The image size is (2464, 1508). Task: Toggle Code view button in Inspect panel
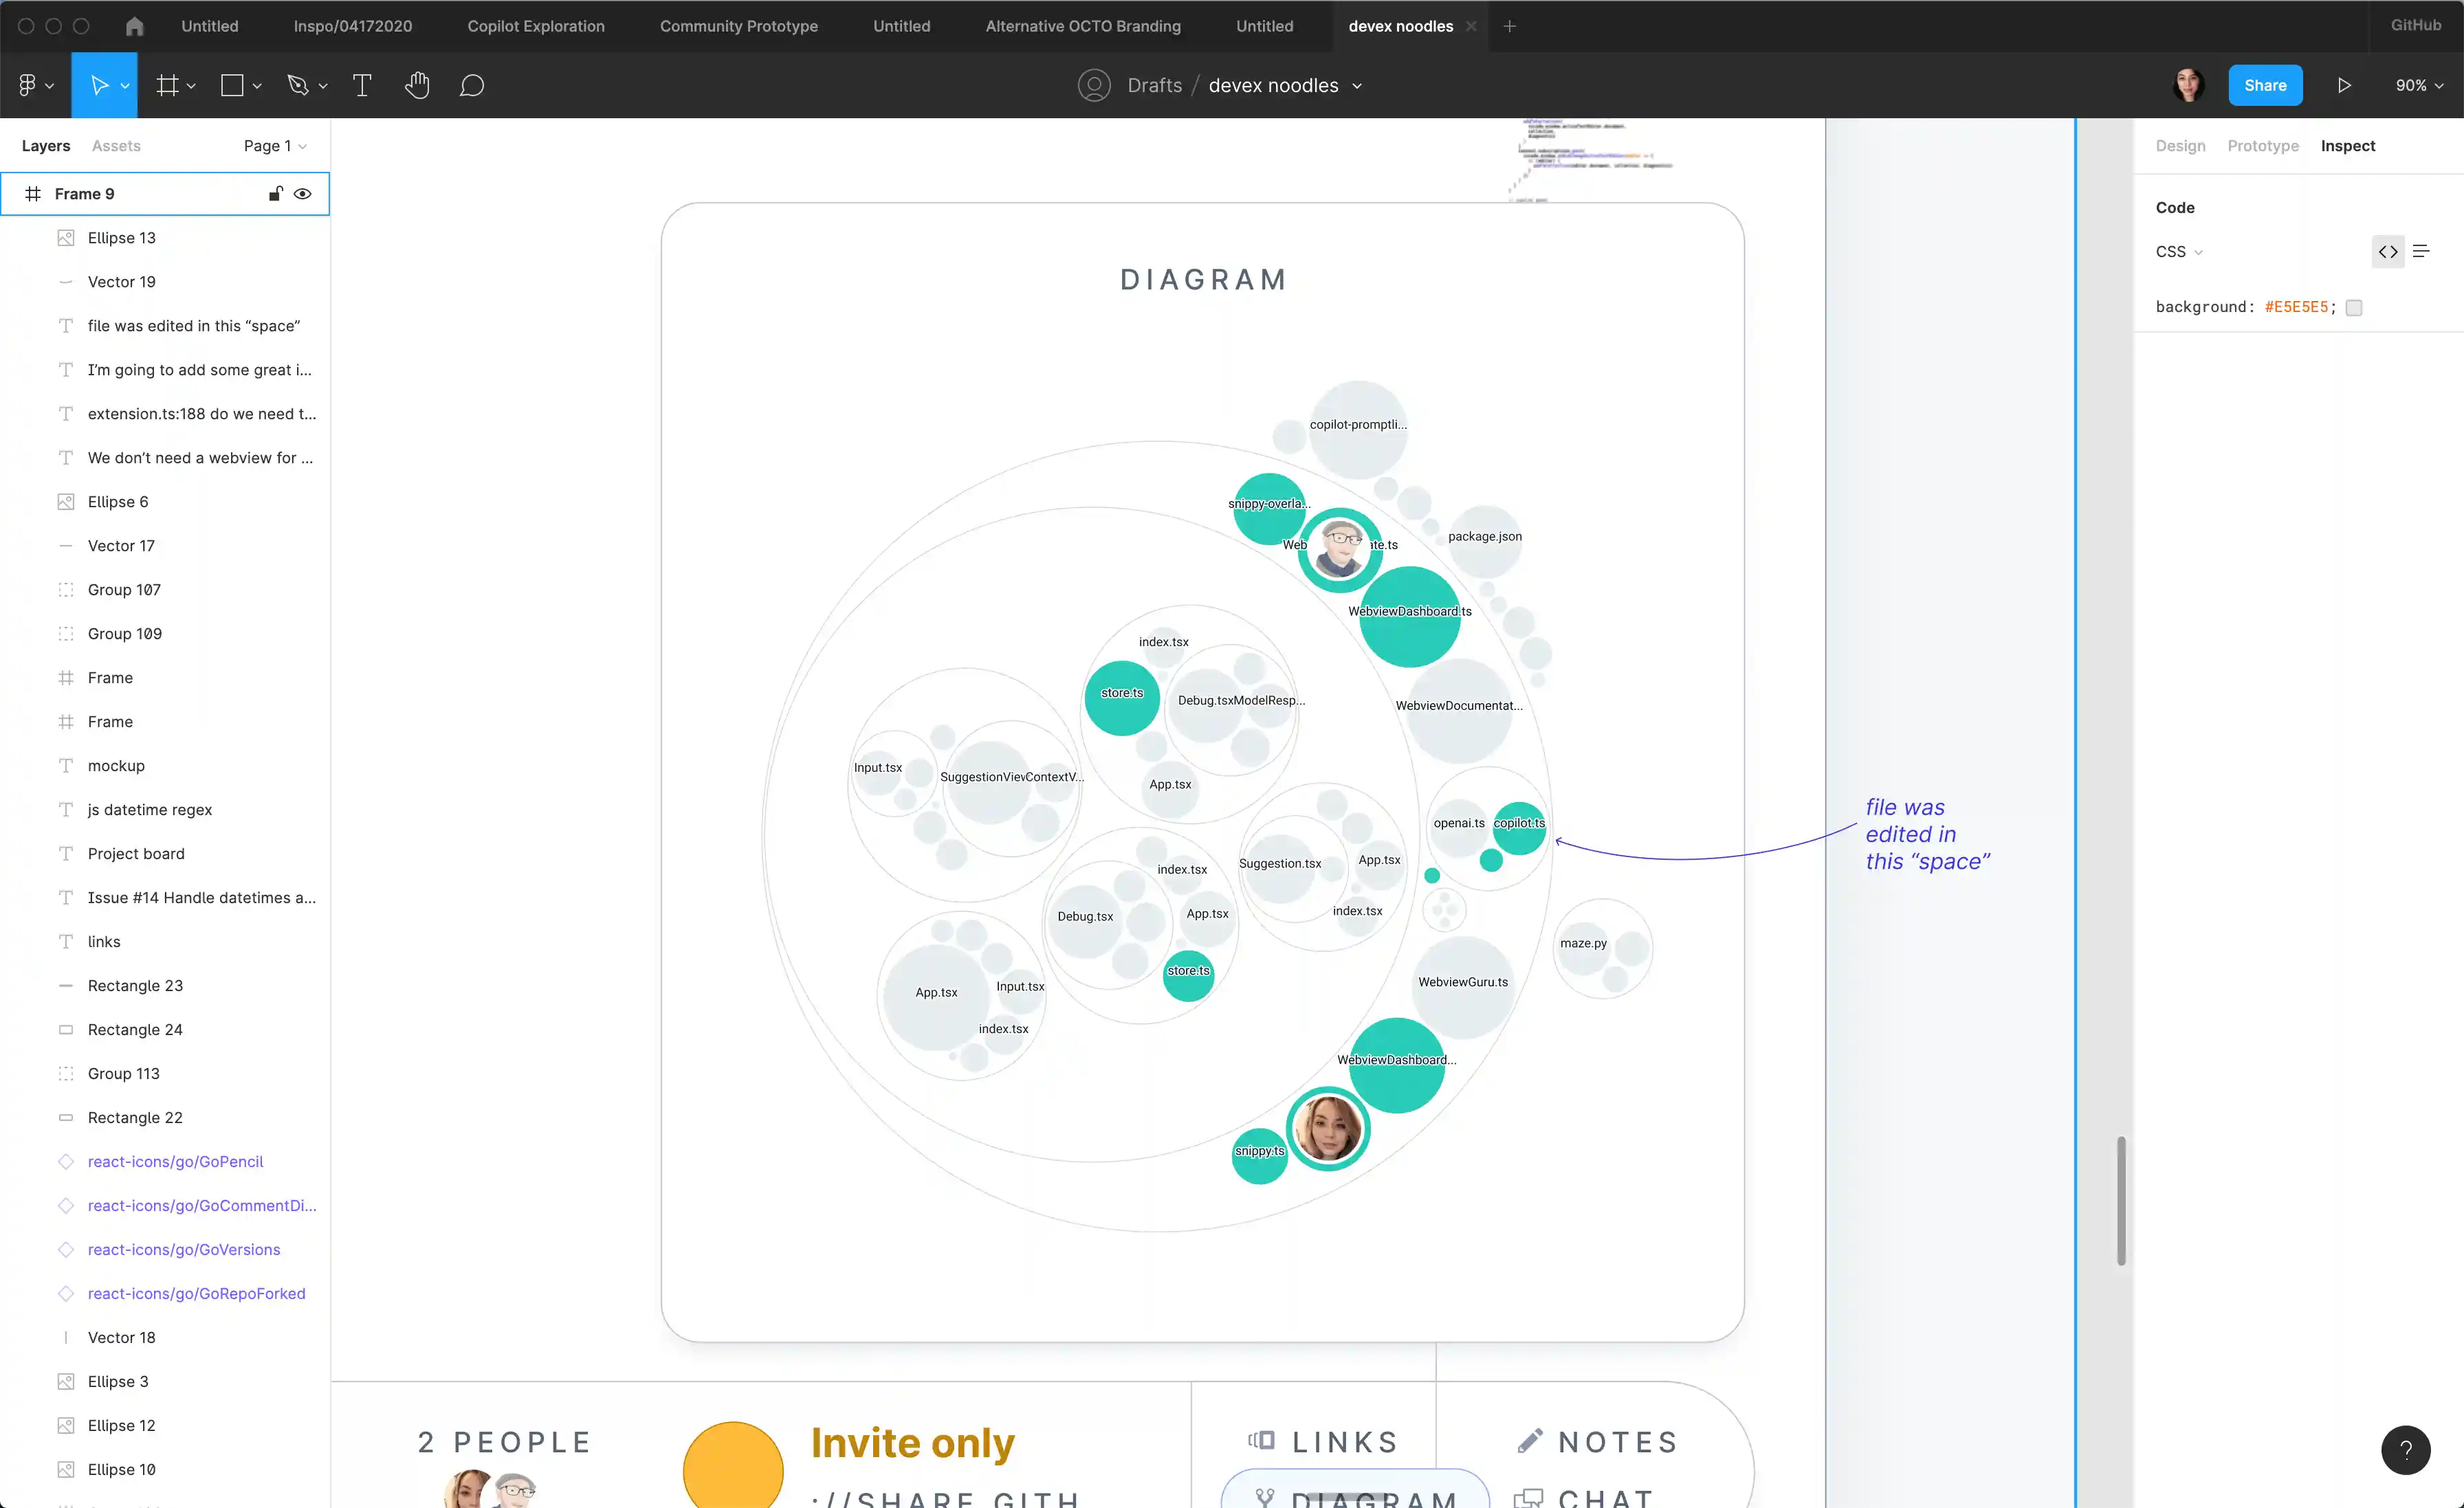click(x=2387, y=251)
